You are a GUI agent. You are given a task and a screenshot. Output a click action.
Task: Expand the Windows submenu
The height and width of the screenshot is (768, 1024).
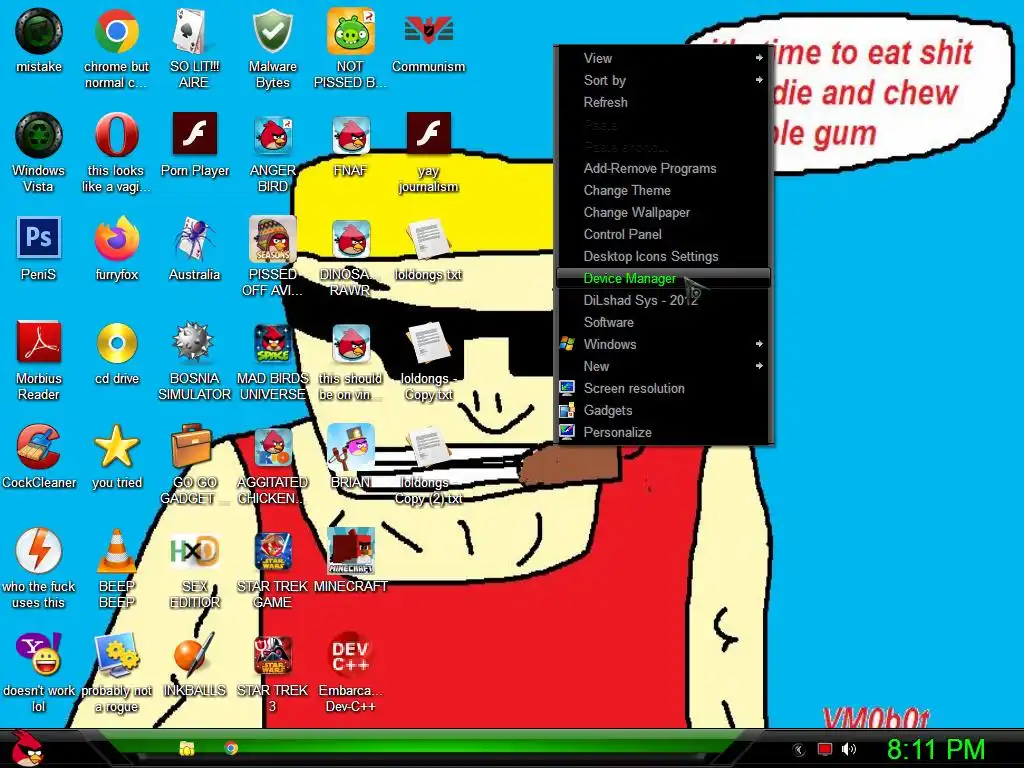tap(664, 344)
